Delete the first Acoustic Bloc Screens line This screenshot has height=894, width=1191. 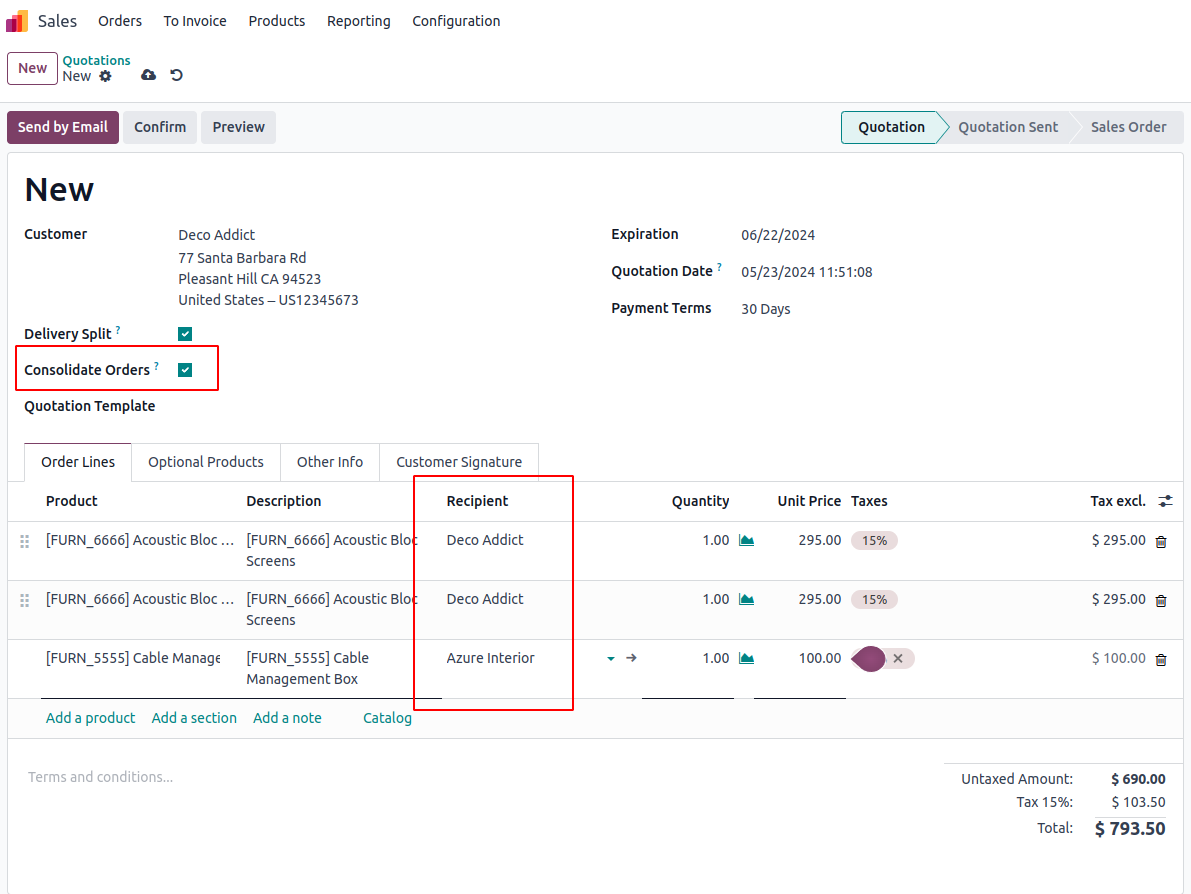point(1161,542)
